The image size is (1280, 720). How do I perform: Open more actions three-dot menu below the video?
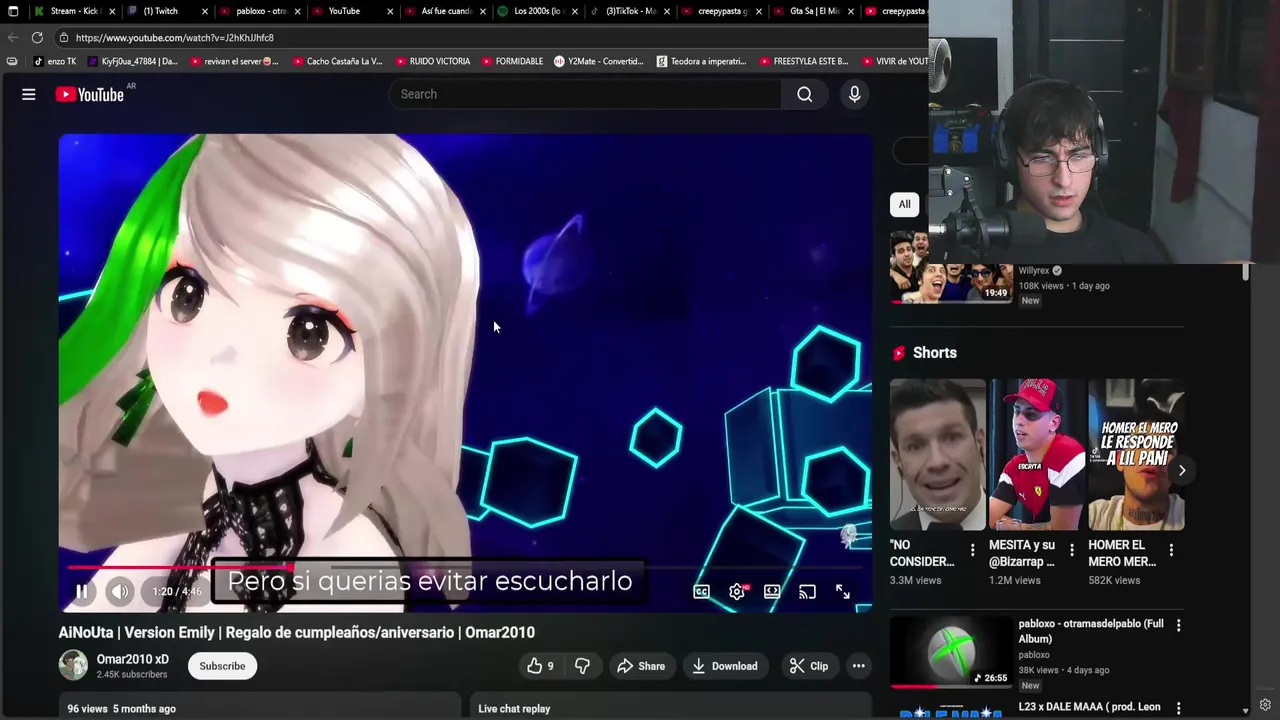(x=858, y=666)
